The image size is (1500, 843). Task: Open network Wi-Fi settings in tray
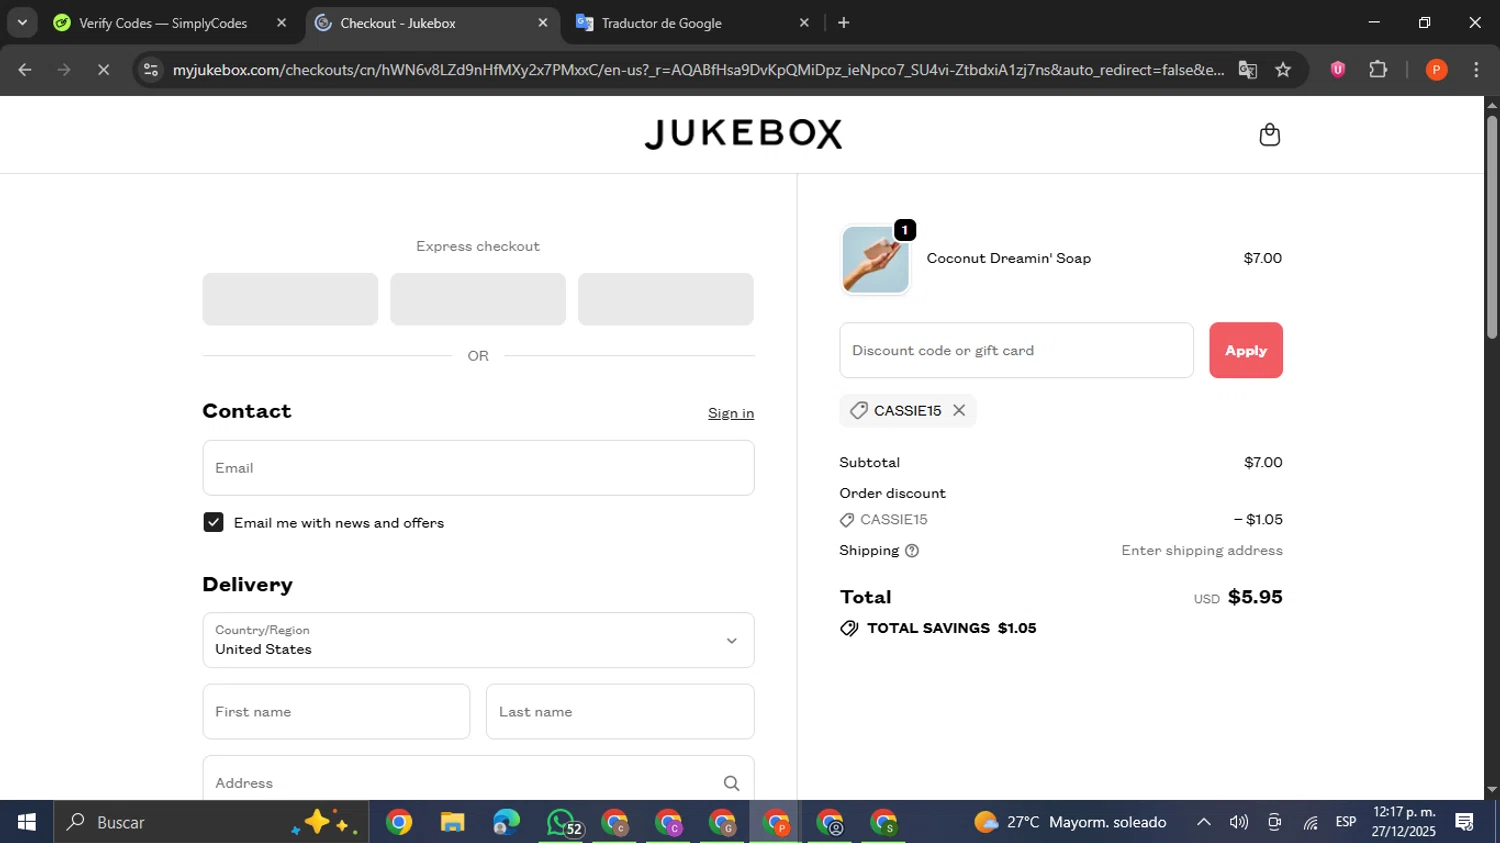(1310, 822)
